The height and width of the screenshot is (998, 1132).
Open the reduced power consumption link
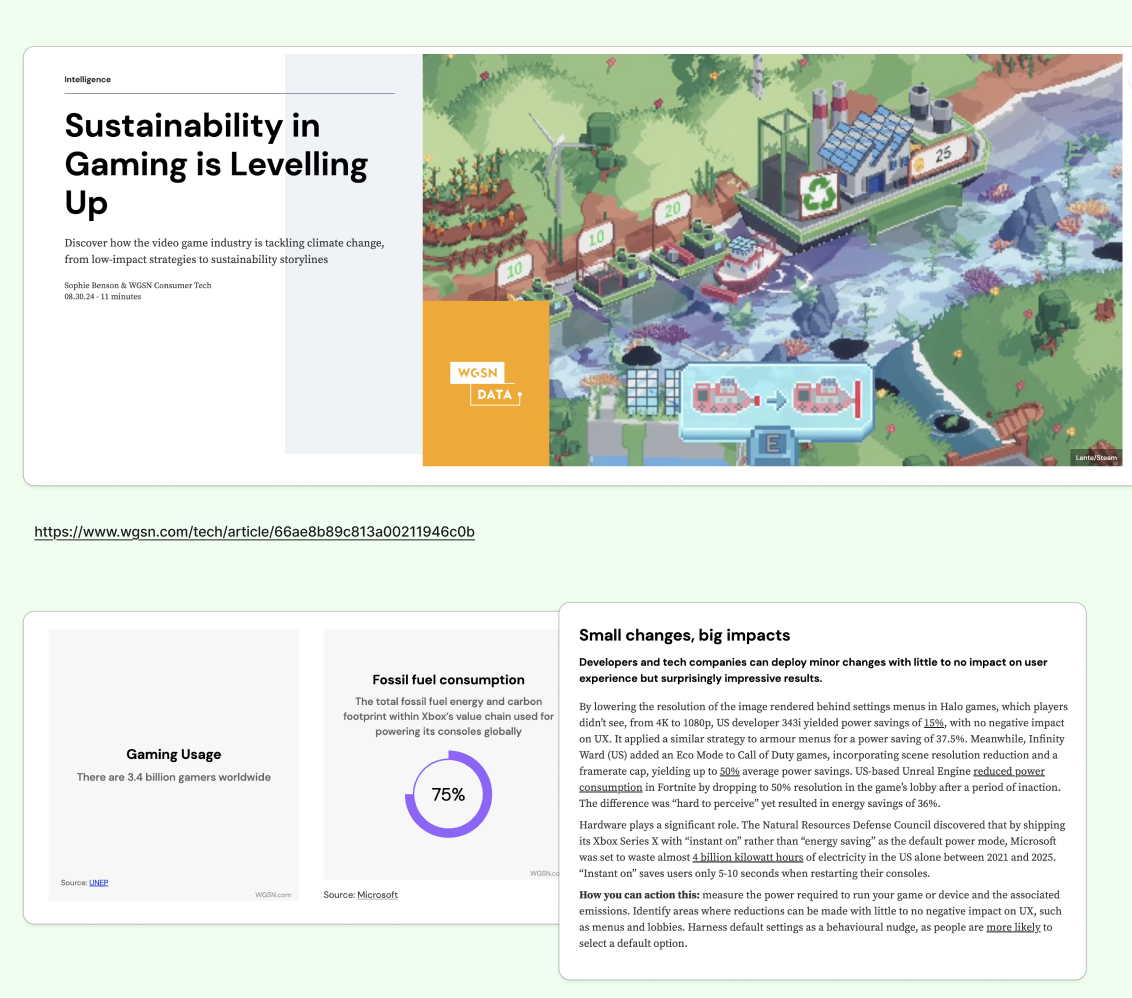click(1009, 770)
